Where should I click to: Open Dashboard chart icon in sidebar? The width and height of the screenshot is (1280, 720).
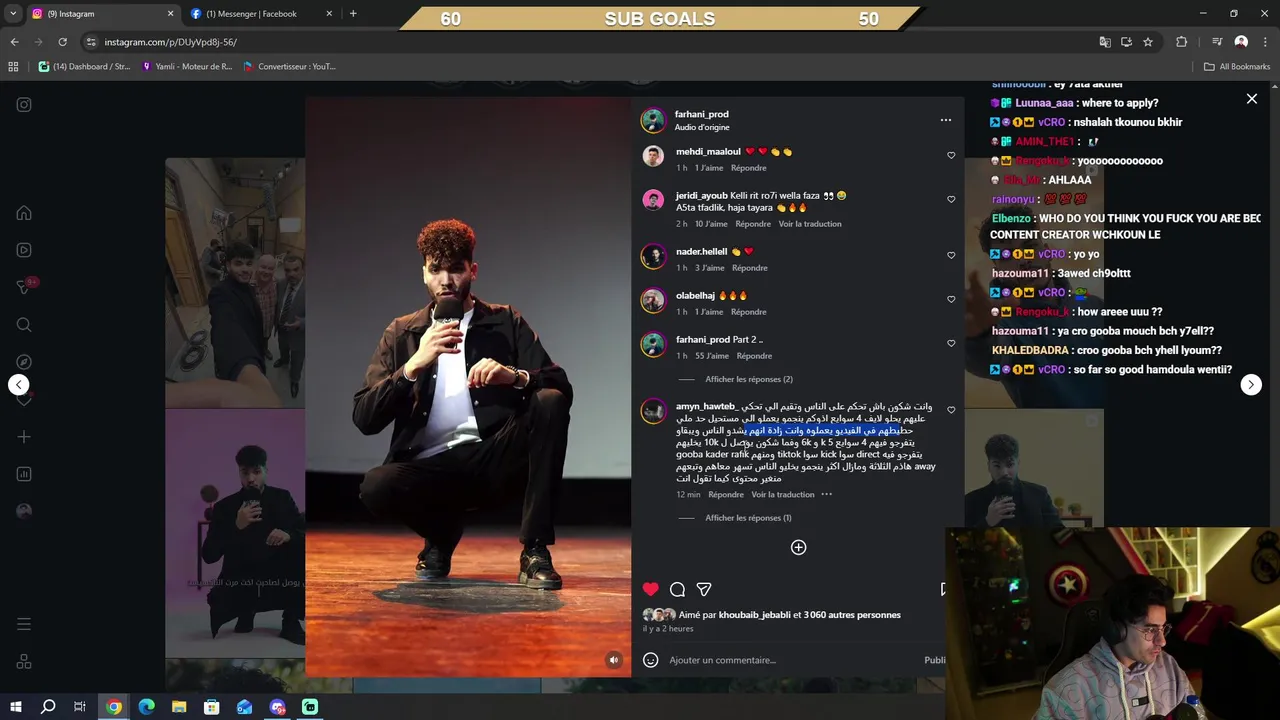coord(24,474)
